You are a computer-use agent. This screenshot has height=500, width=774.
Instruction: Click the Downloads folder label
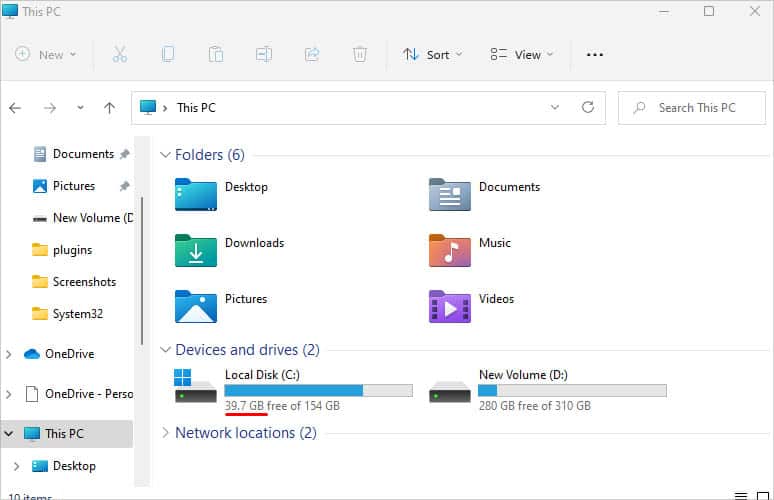click(255, 243)
